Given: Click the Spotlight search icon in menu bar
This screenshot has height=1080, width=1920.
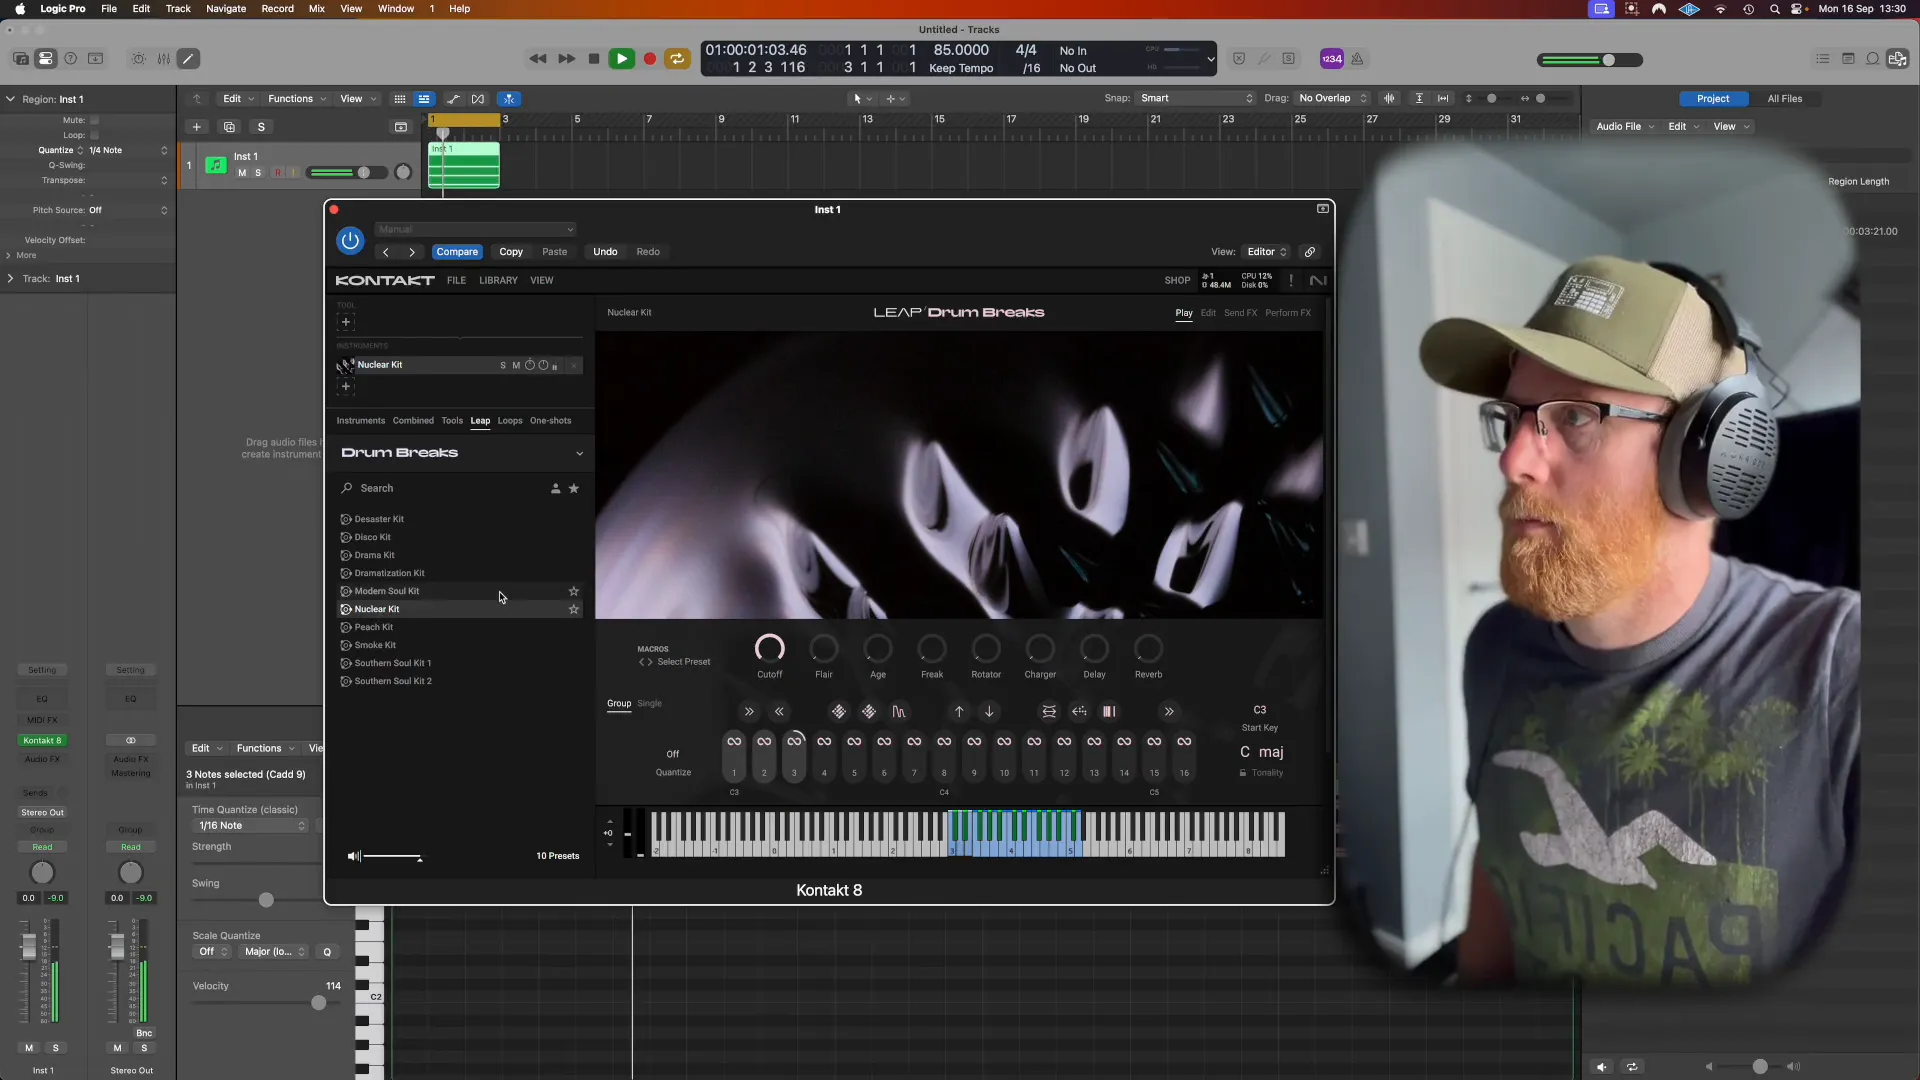Looking at the screenshot, I should pyautogui.click(x=1774, y=9).
